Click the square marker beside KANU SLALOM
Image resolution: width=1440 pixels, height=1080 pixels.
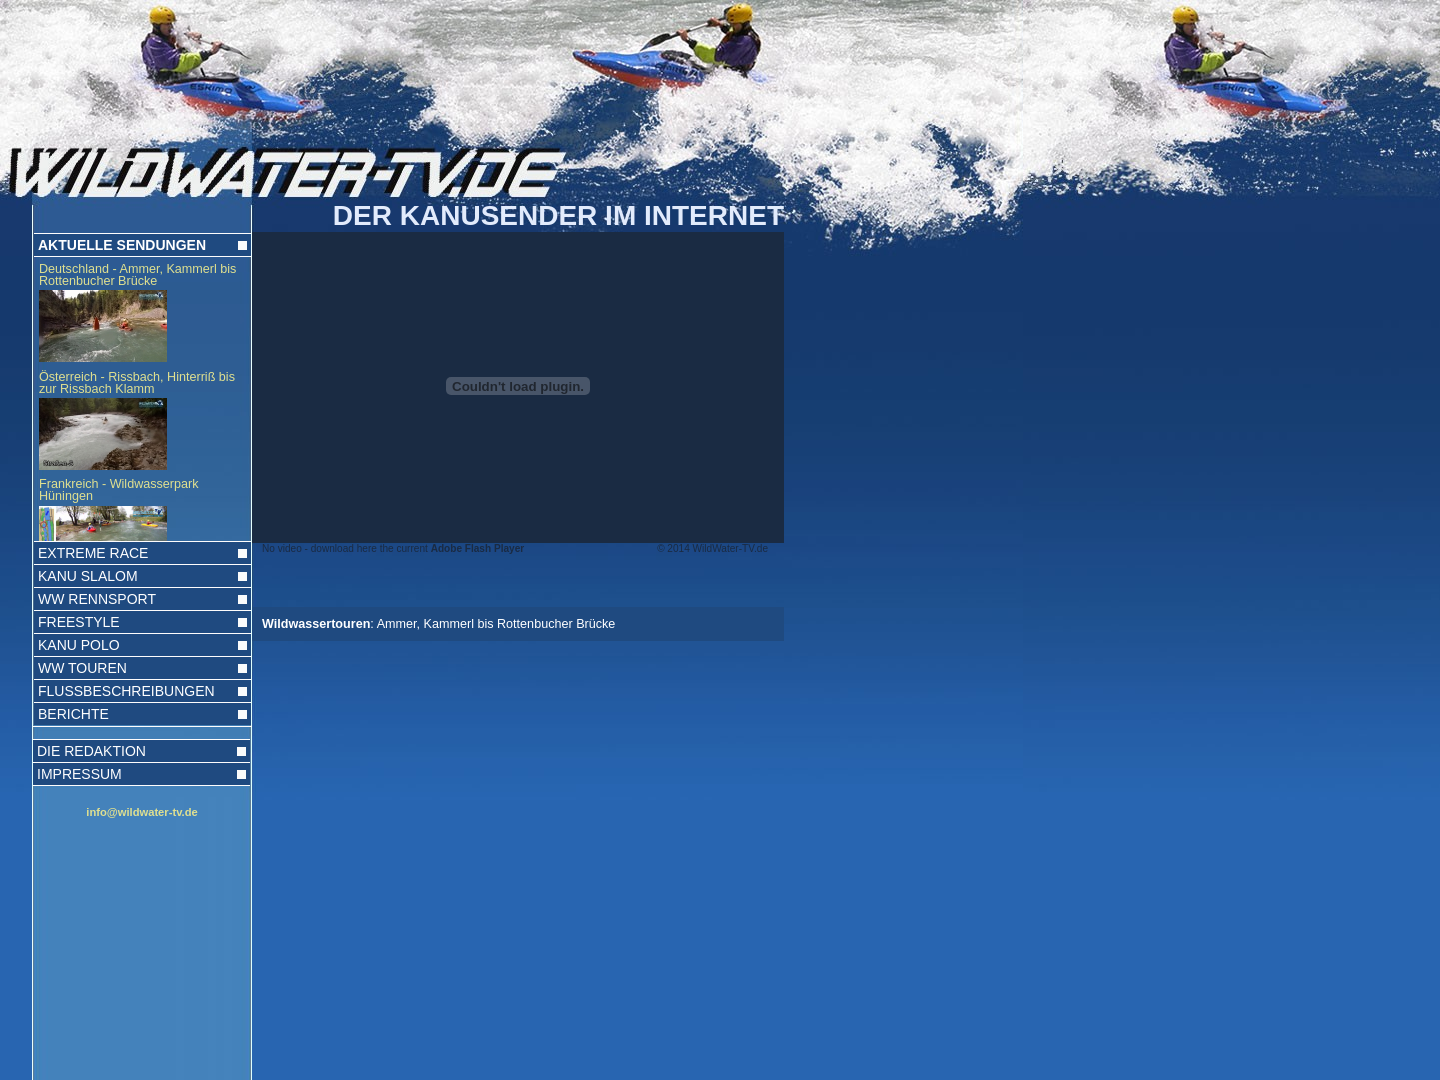(x=242, y=577)
